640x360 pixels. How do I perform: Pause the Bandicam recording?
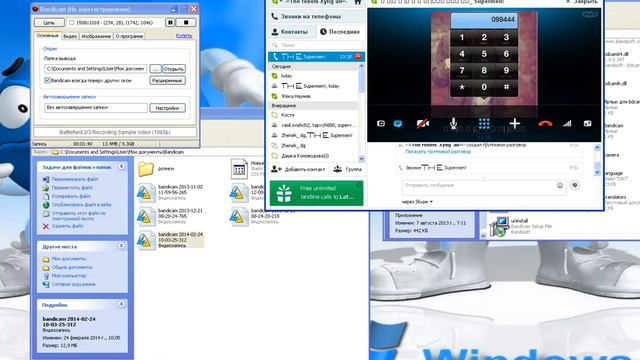coord(170,22)
